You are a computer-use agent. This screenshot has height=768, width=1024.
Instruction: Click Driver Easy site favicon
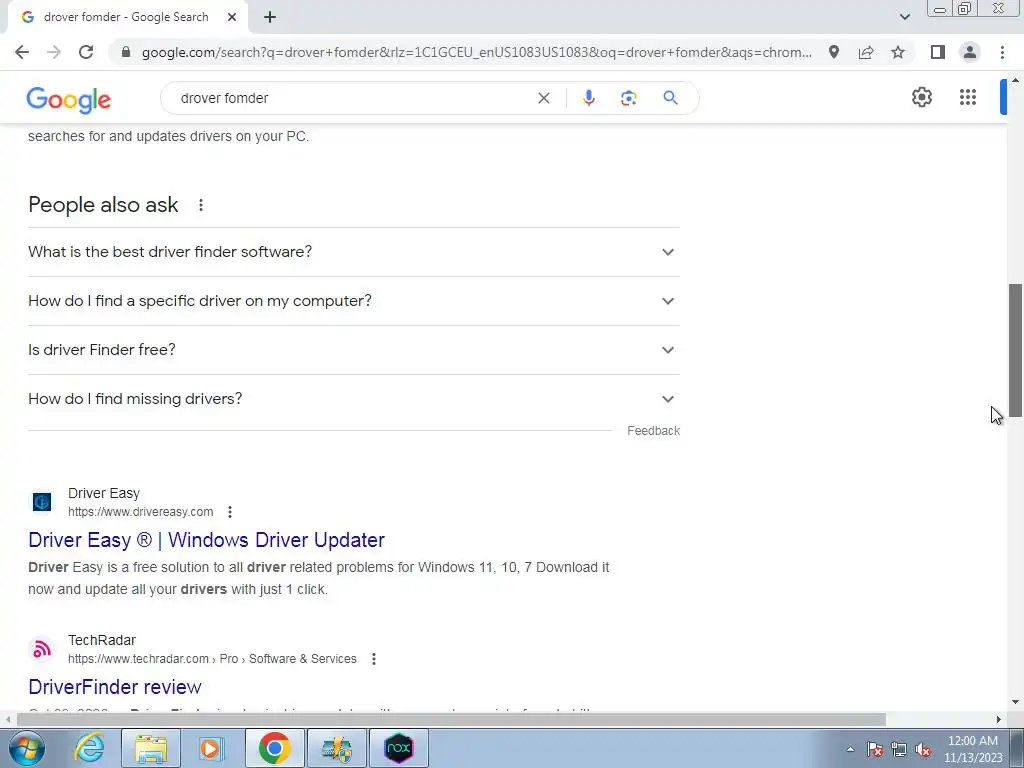click(42, 502)
